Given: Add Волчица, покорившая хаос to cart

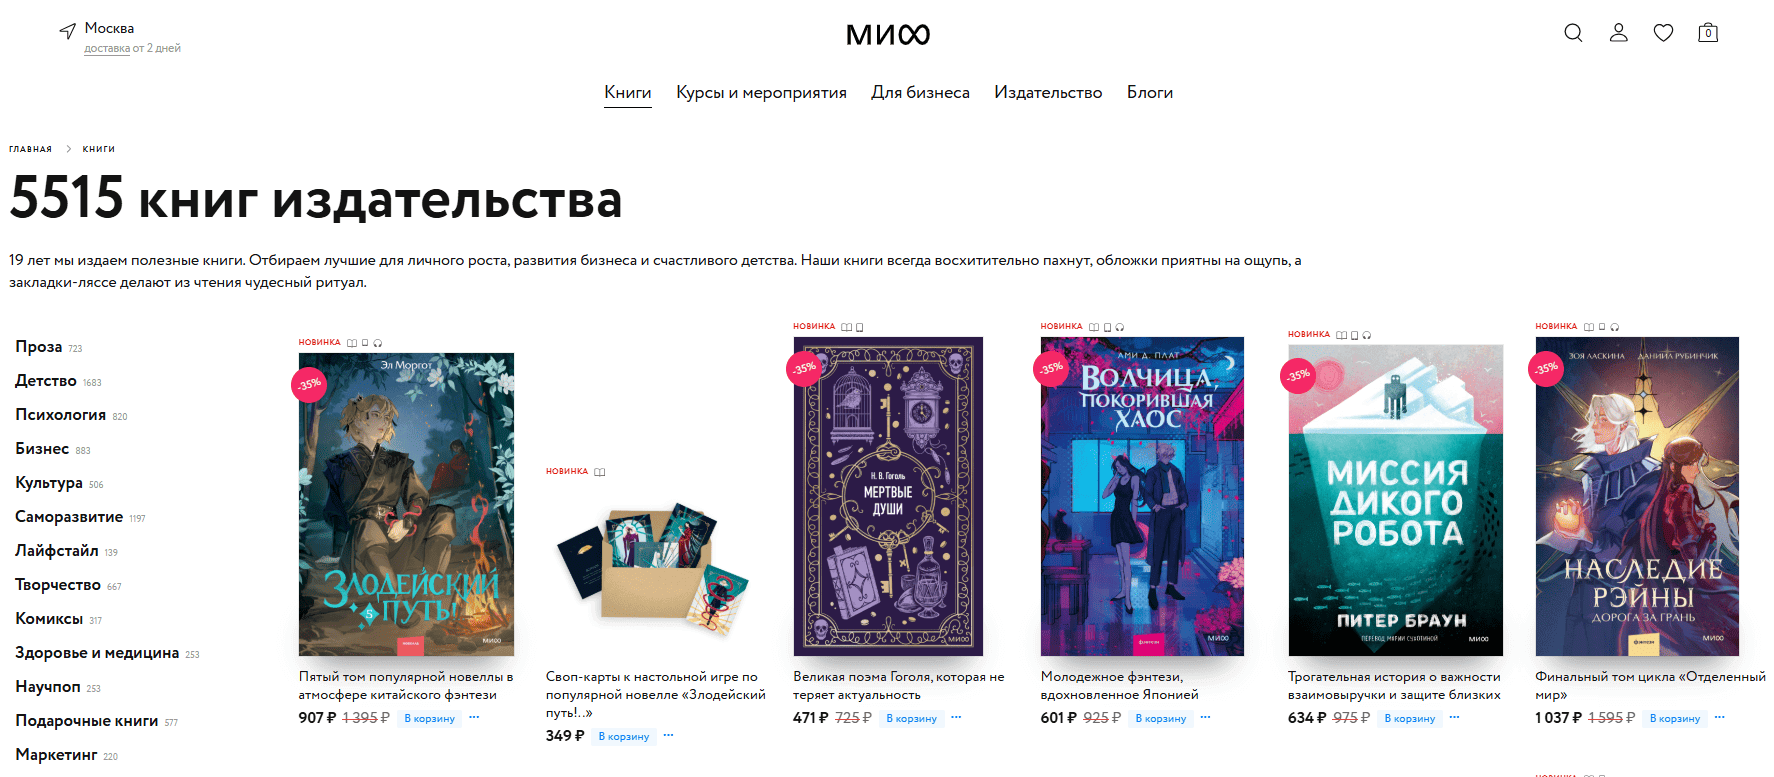Looking at the screenshot, I should pos(1160,718).
